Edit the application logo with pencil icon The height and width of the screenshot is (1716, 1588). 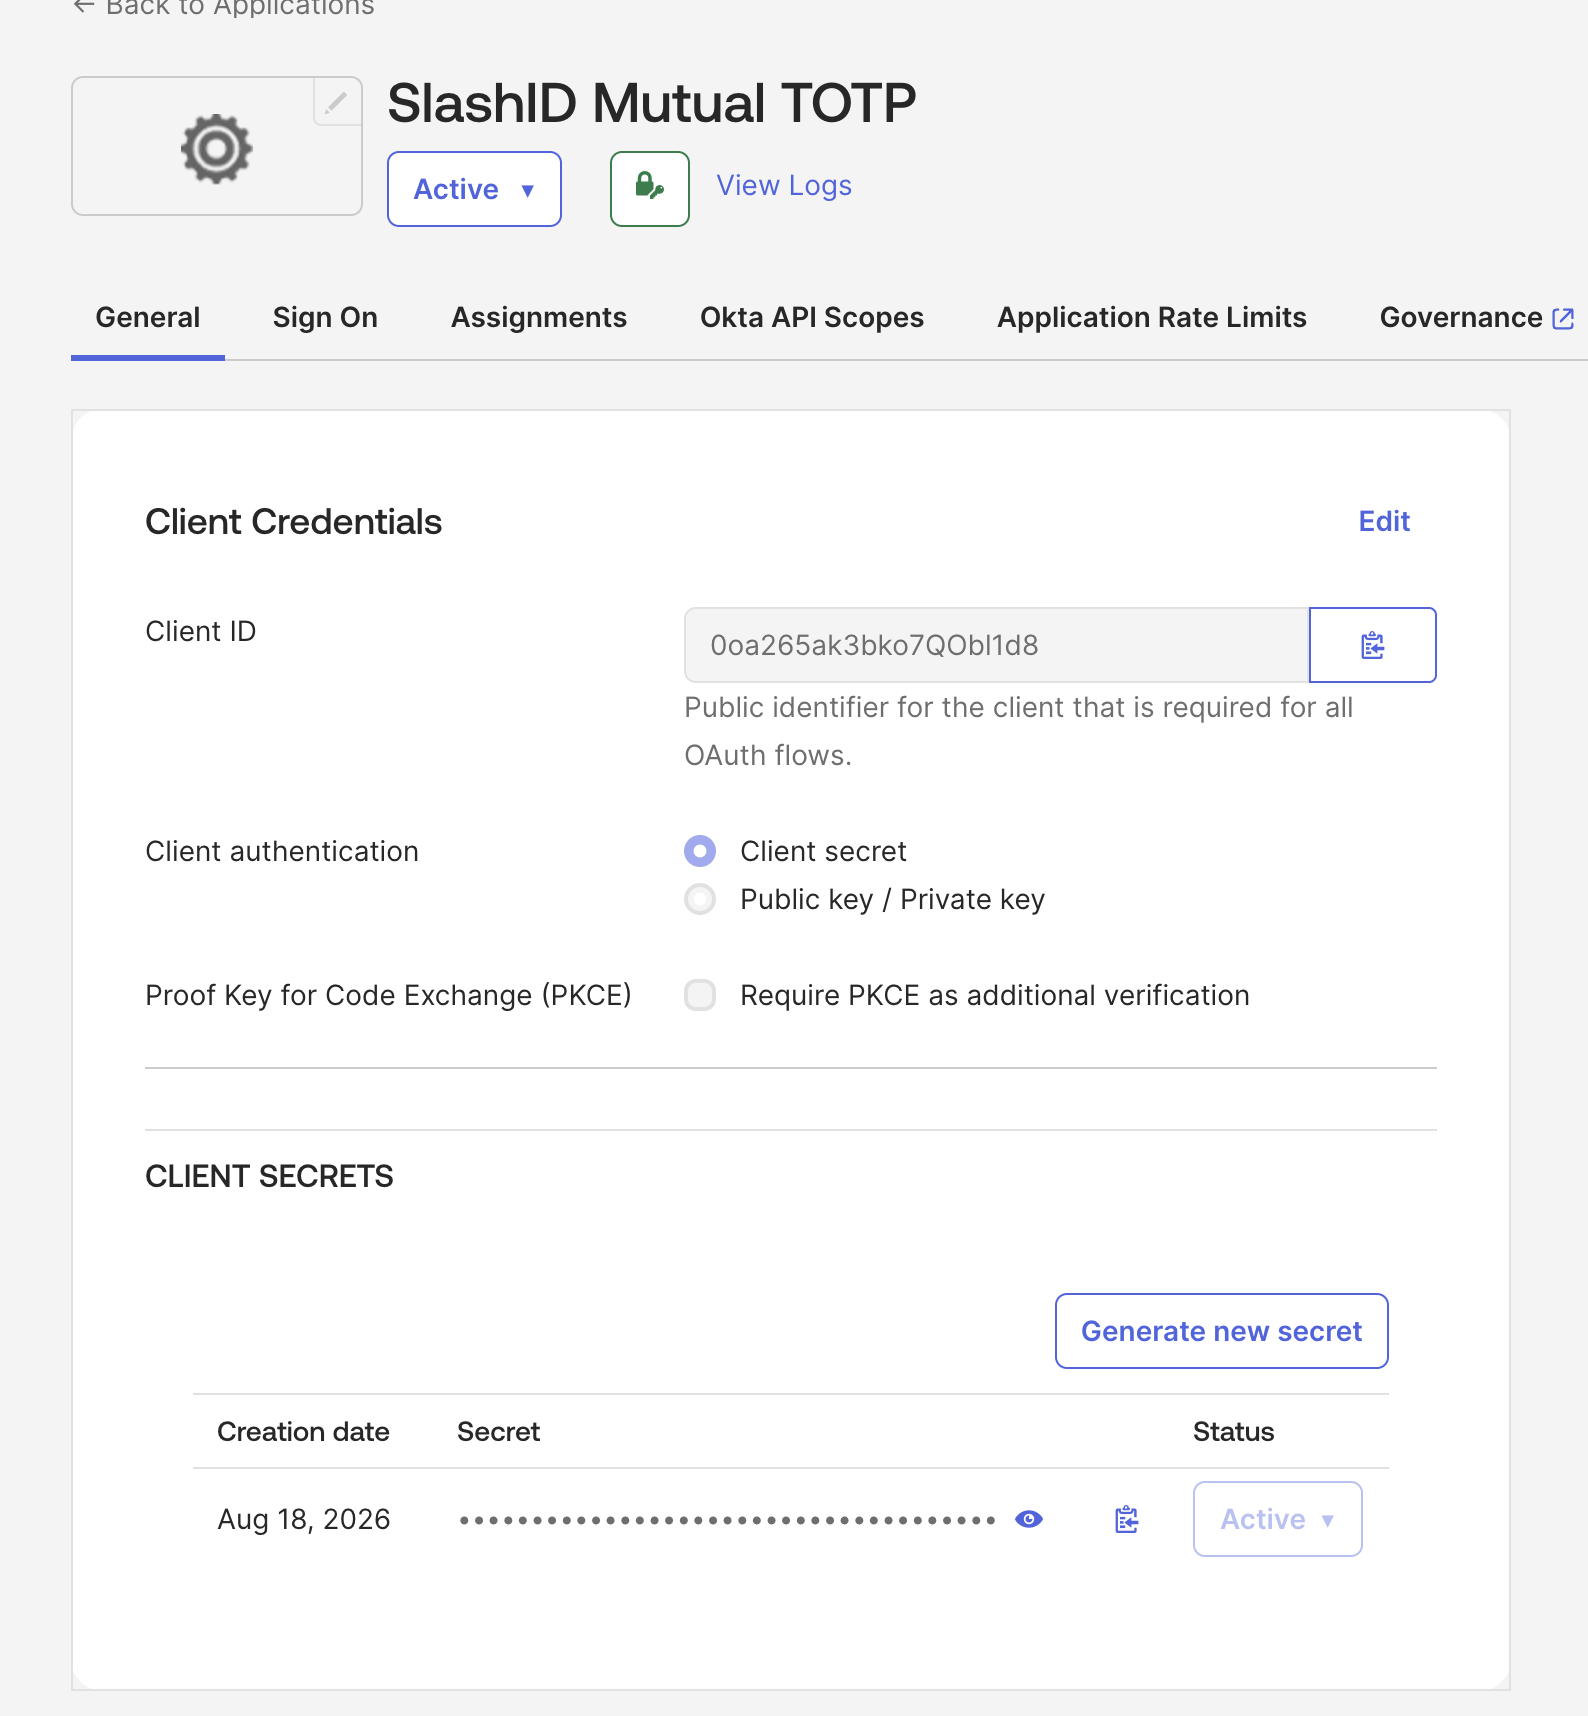click(337, 102)
